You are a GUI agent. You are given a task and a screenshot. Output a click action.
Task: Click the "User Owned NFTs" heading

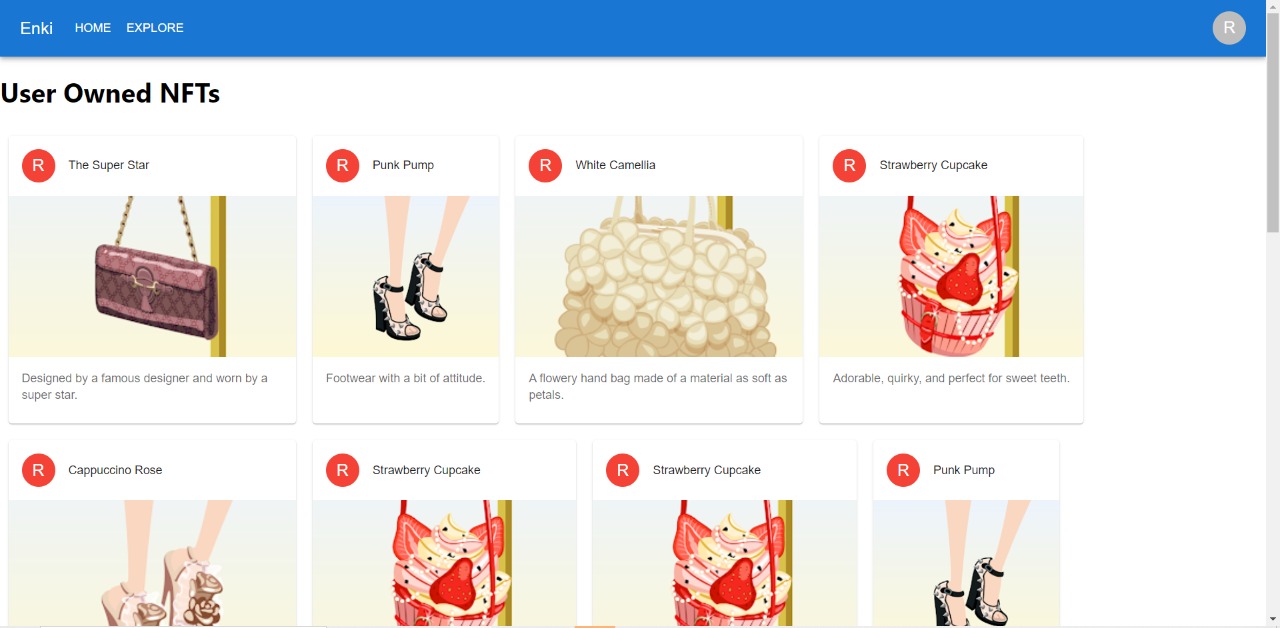pyautogui.click(x=110, y=93)
